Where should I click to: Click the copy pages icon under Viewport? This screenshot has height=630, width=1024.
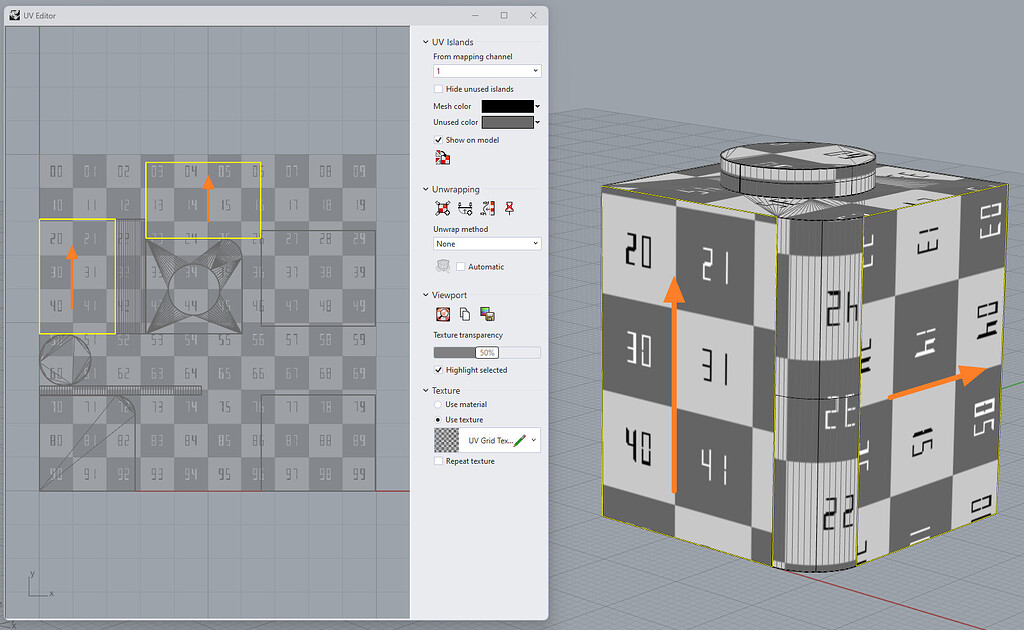coord(466,312)
